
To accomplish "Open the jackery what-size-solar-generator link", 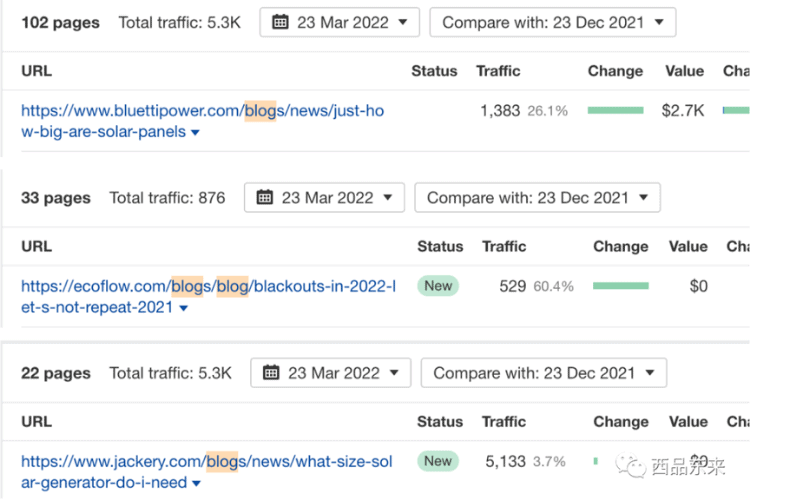I will tap(207, 471).
